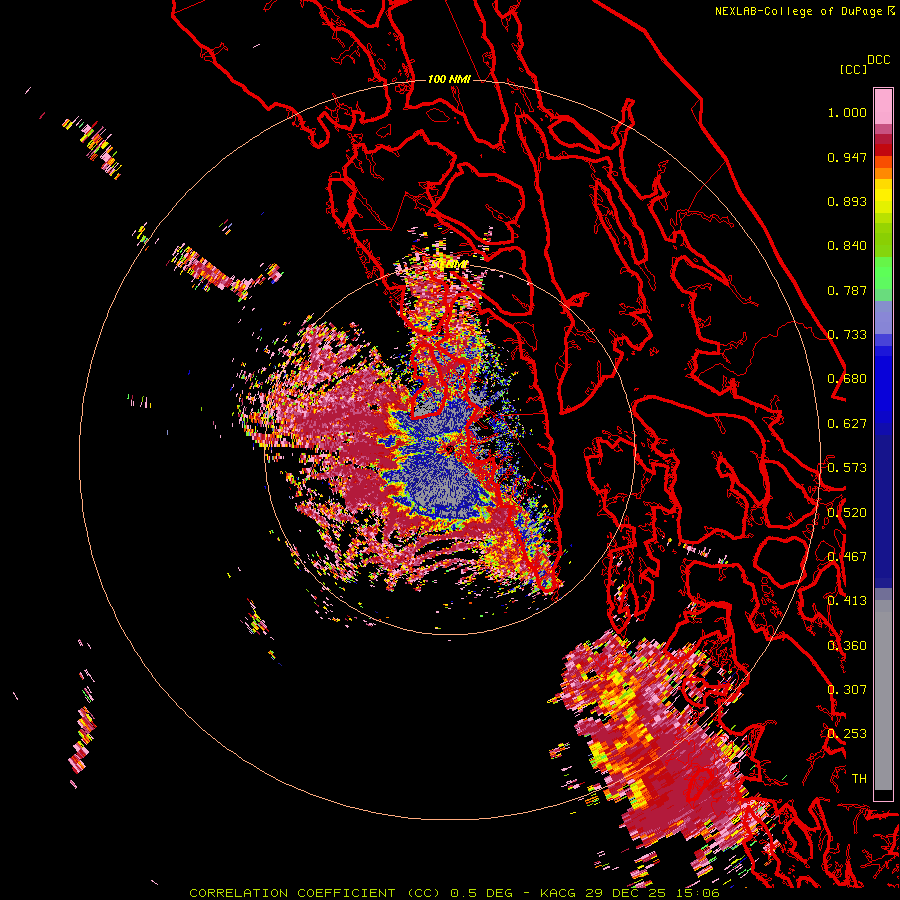The width and height of the screenshot is (900, 900).
Task: Click the KACG station identifier
Action: pos(558,893)
